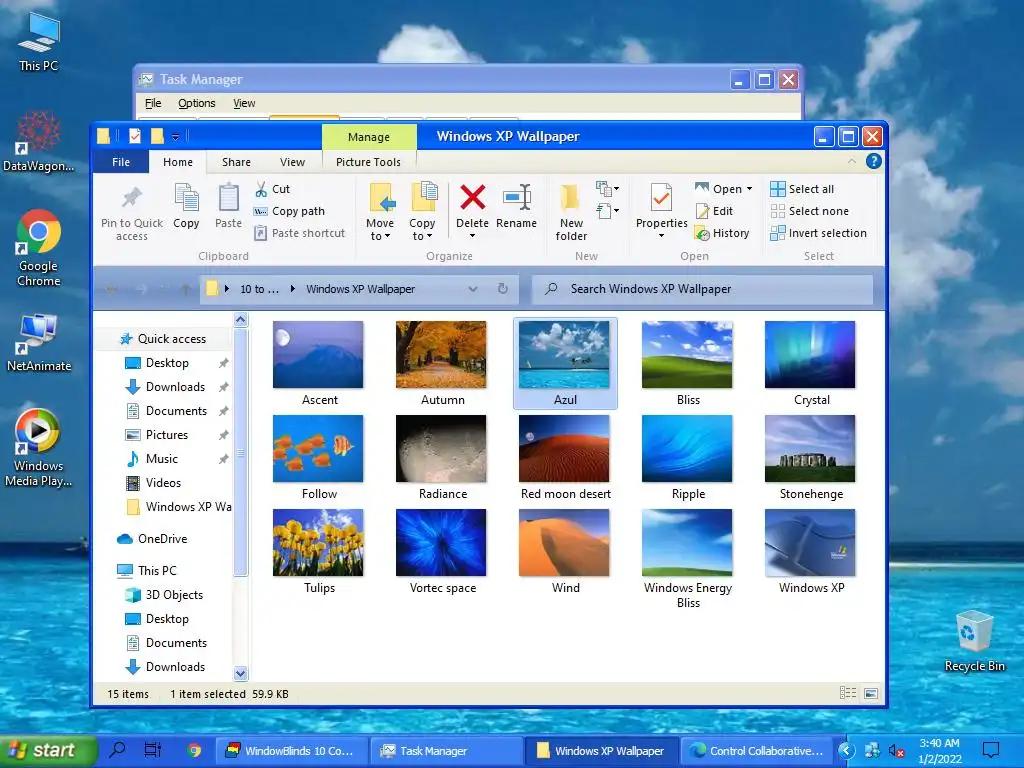This screenshot has width=1024, height=768.
Task: Click Pin to Quick access icon
Action: (132, 212)
